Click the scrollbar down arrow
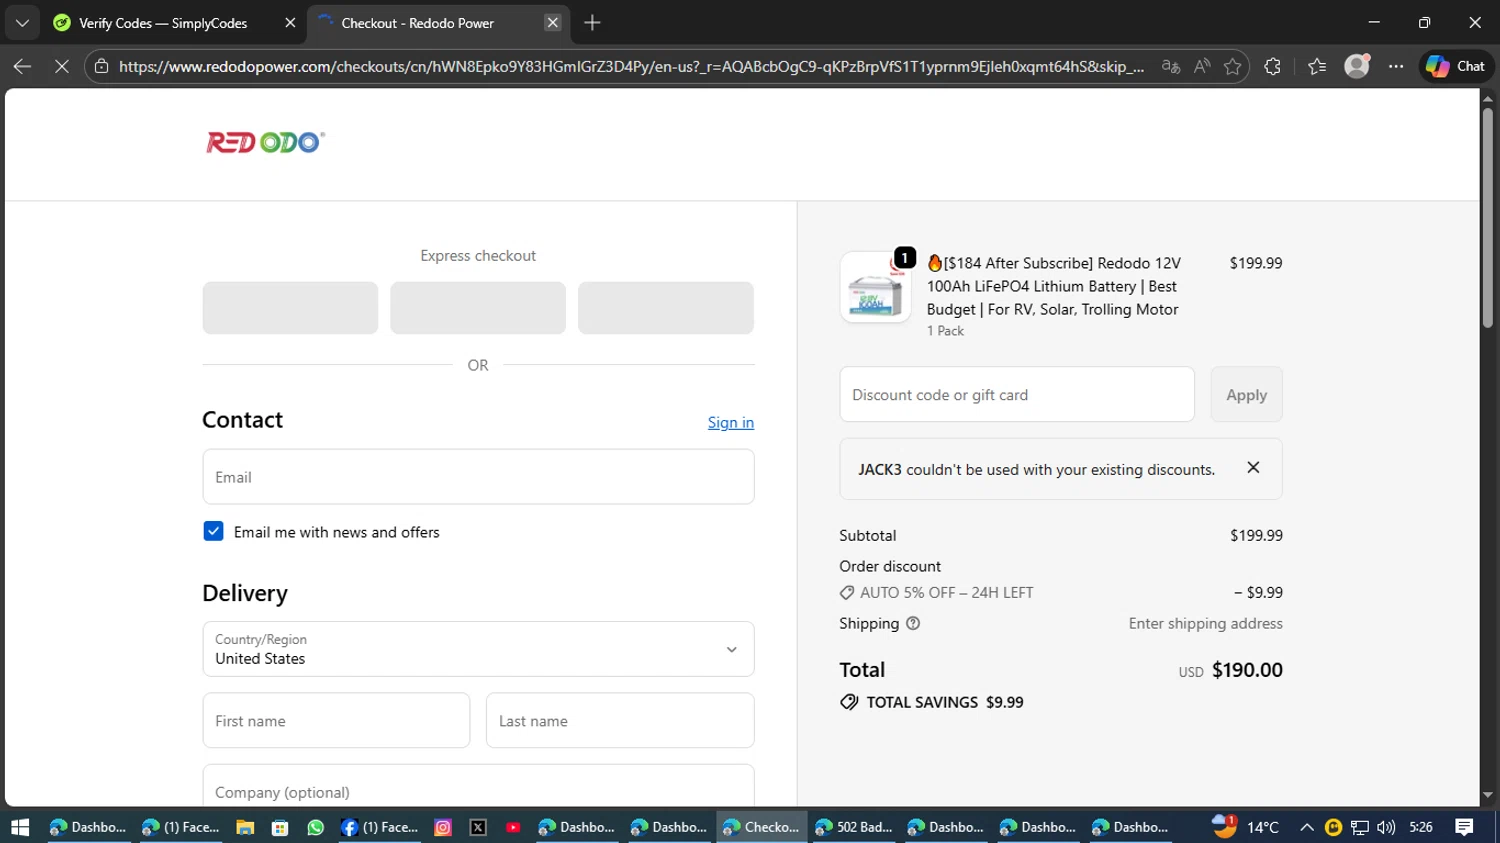The height and width of the screenshot is (843, 1500). point(1488,796)
